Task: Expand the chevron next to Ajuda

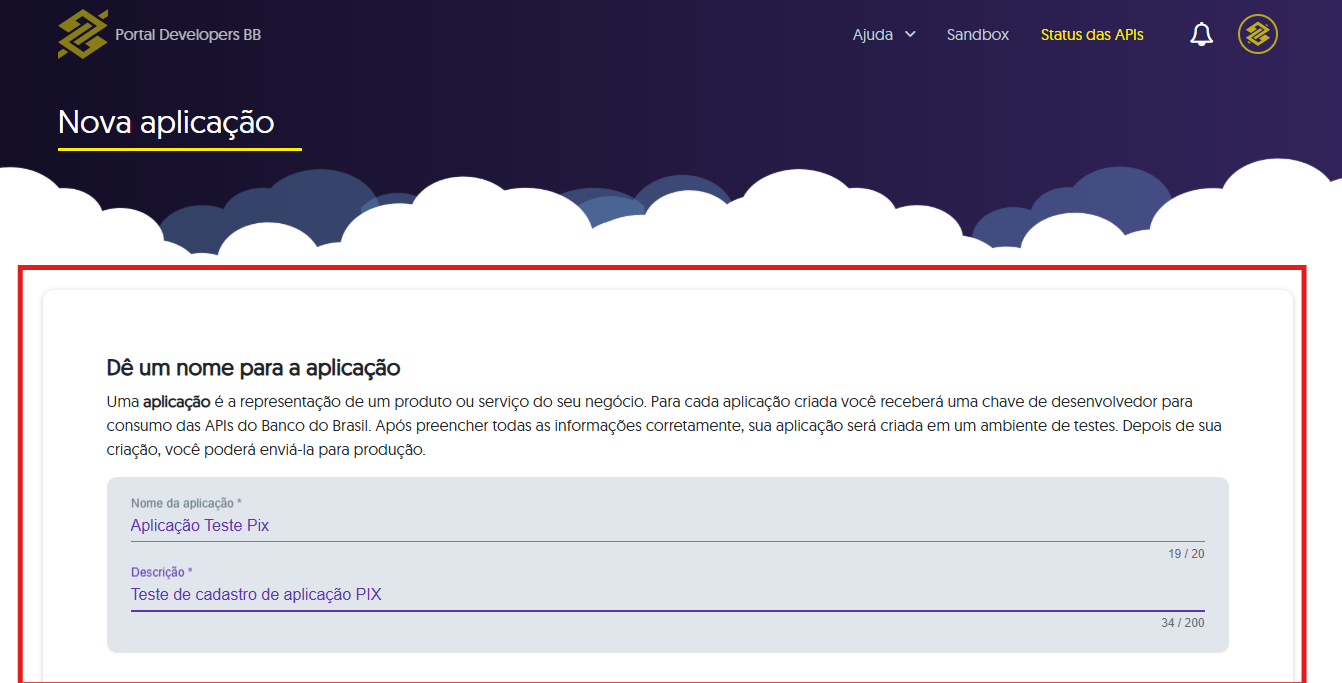Action: click(x=910, y=34)
